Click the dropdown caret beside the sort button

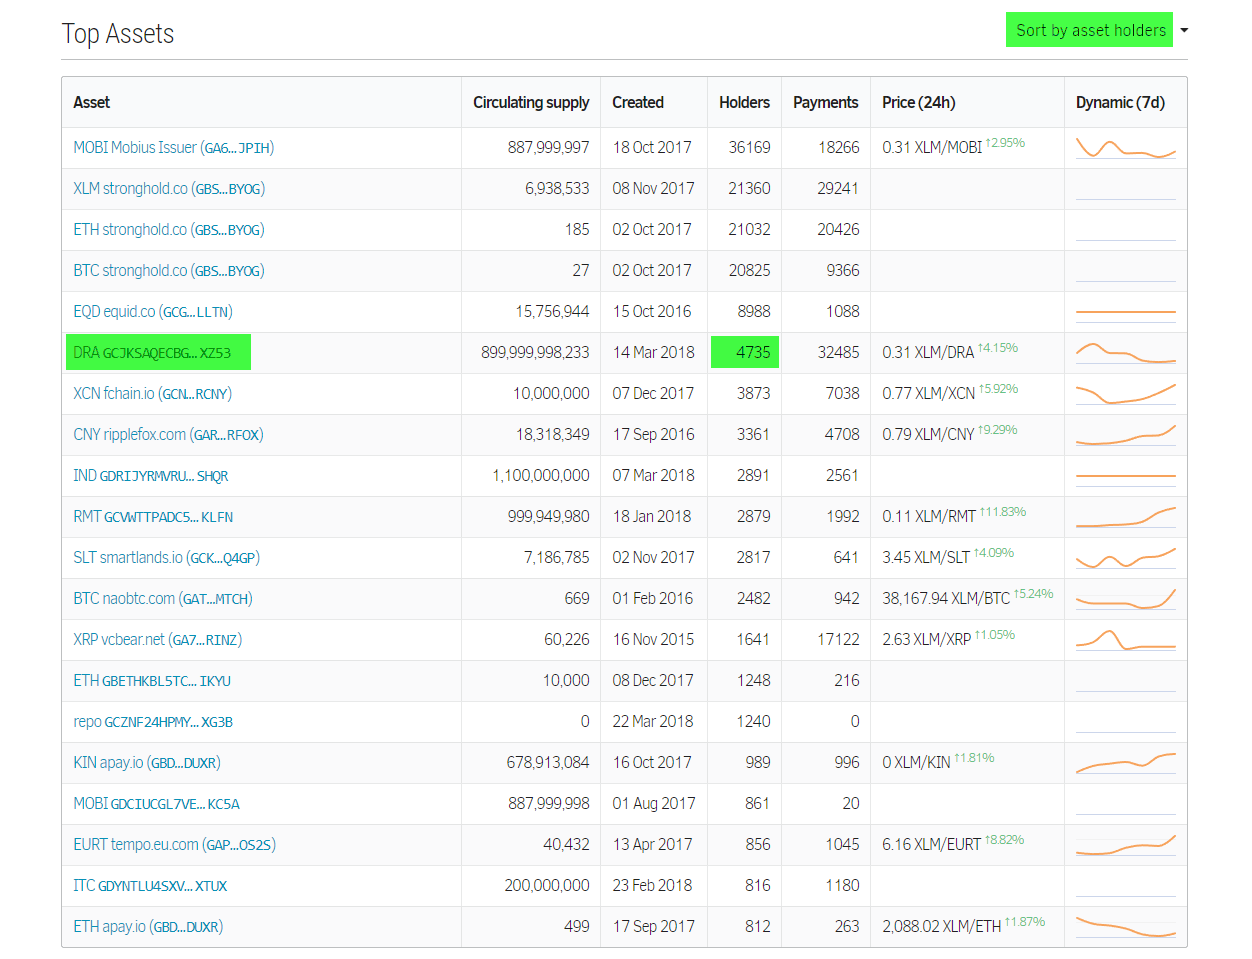tap(1184, 30)
